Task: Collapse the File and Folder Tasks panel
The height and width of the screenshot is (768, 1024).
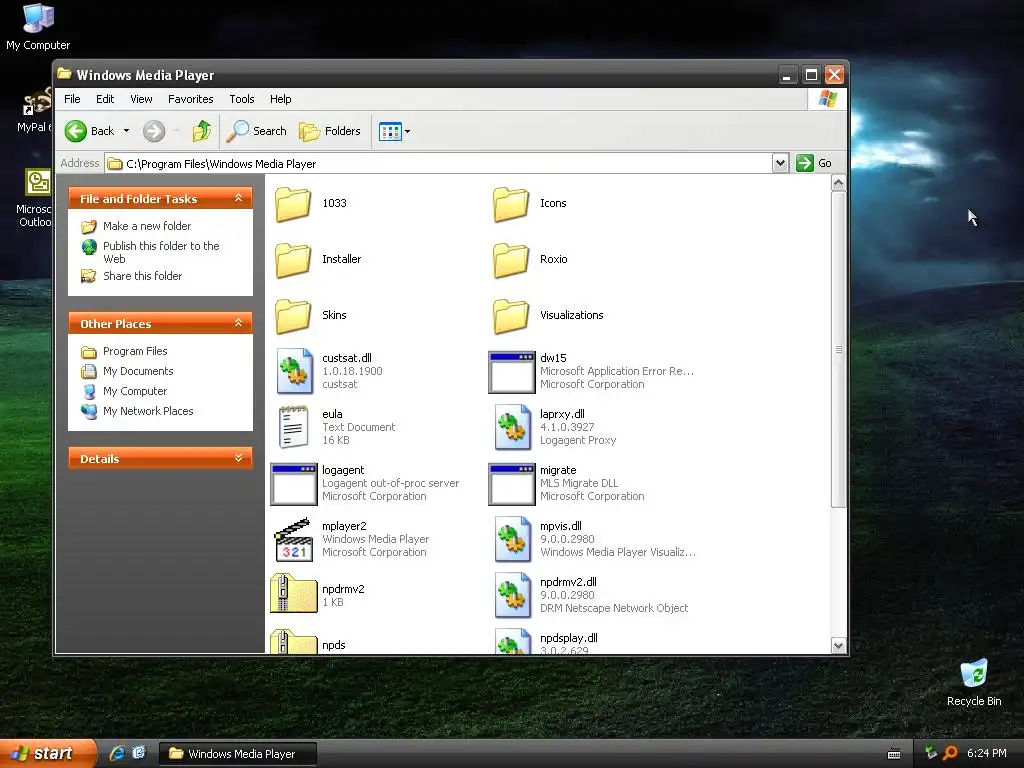Action: (x=238, y=198)
